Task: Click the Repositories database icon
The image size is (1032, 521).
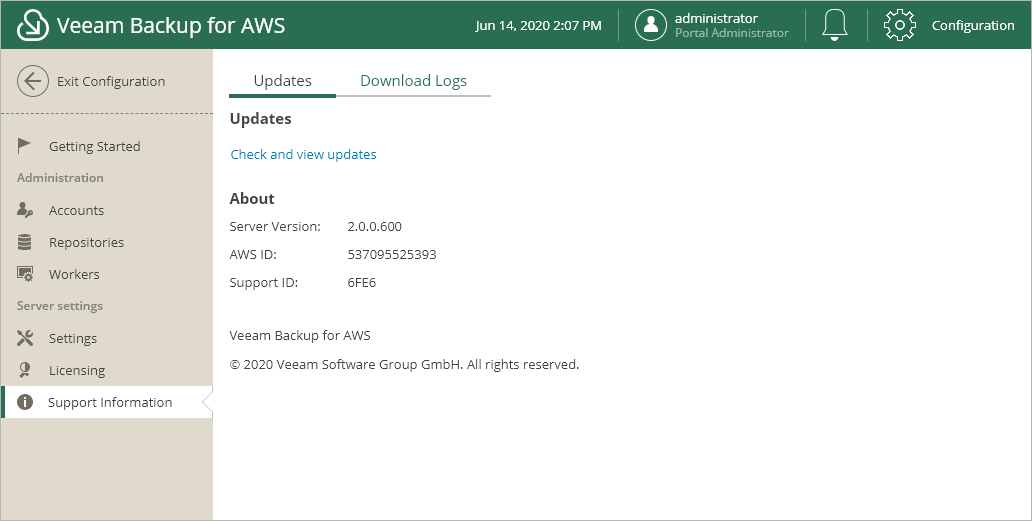Action: pyautogui.click(x=24, y=242)
